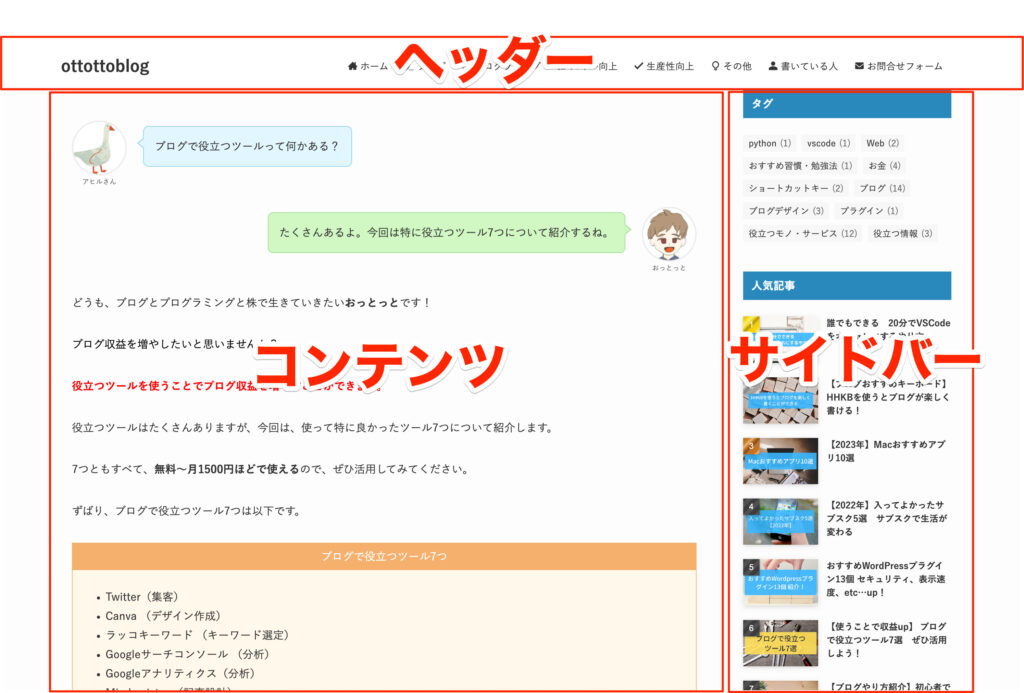Image resolution: width=1024 pixels, height=693 pixels.
Task: Select the ブログ (14) tag
Action: (882, 188)
